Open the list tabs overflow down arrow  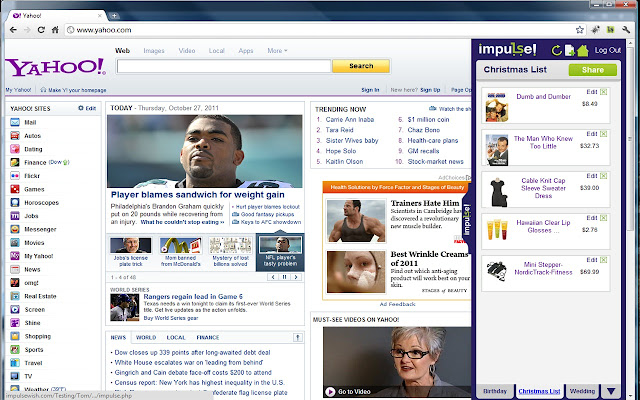[x=611, y=391]
